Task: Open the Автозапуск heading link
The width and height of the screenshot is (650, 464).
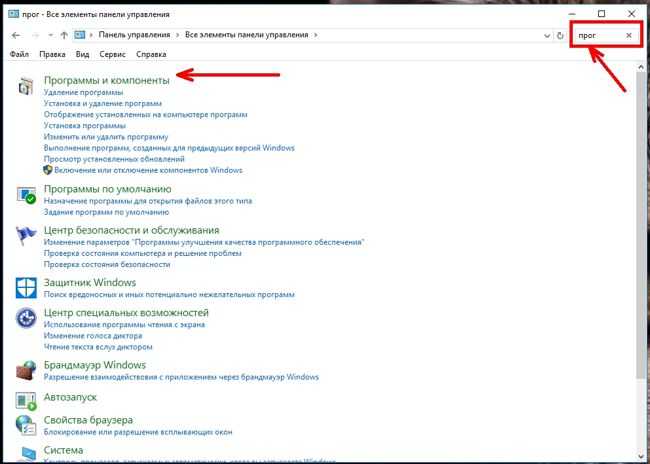Action: tap(70, 397)
